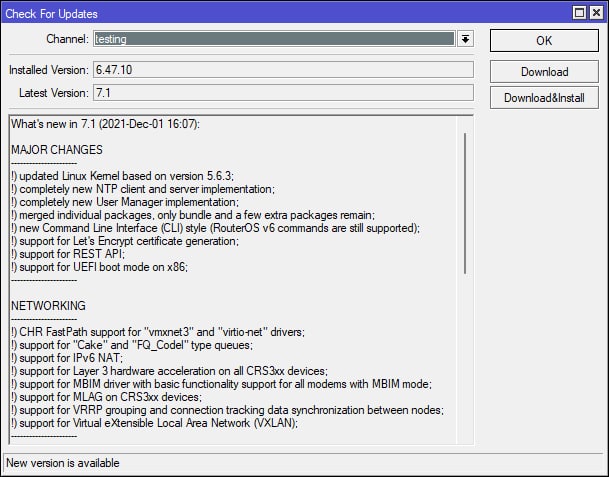This screenshot has width=609, height=477.
Task: Click the Channel field showing testing
Action: [x=274, y=39]
